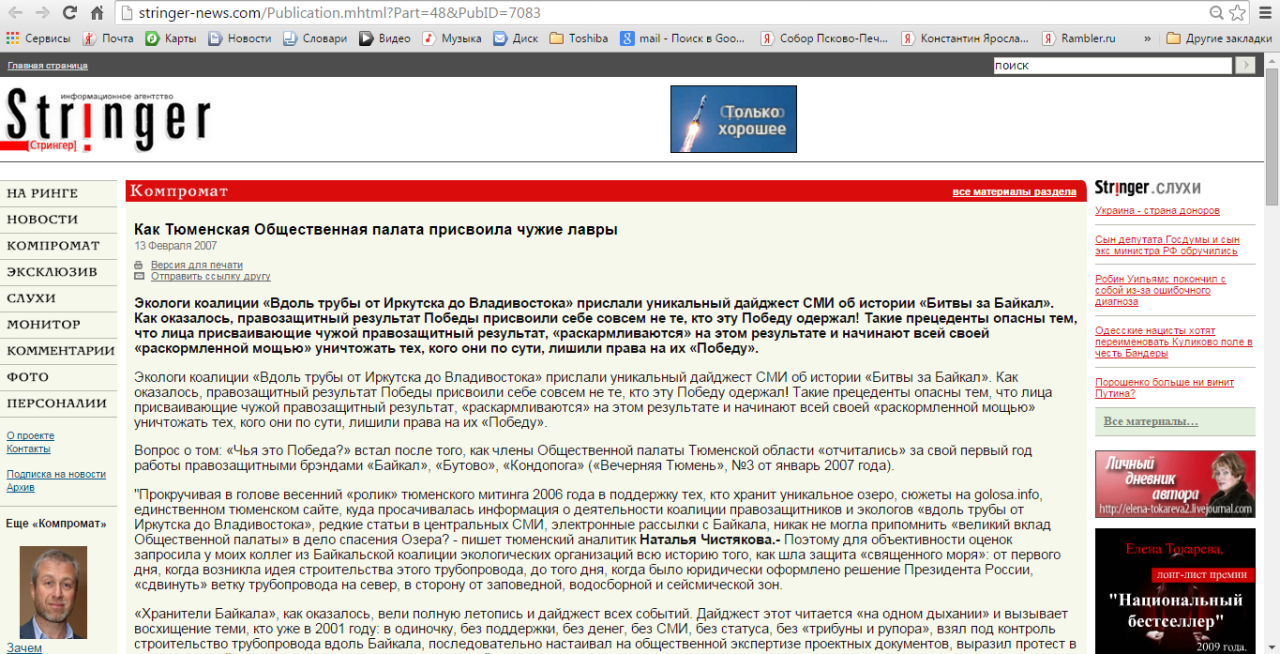Open Национальный бестселлер banner

(x=1175, y=591)
